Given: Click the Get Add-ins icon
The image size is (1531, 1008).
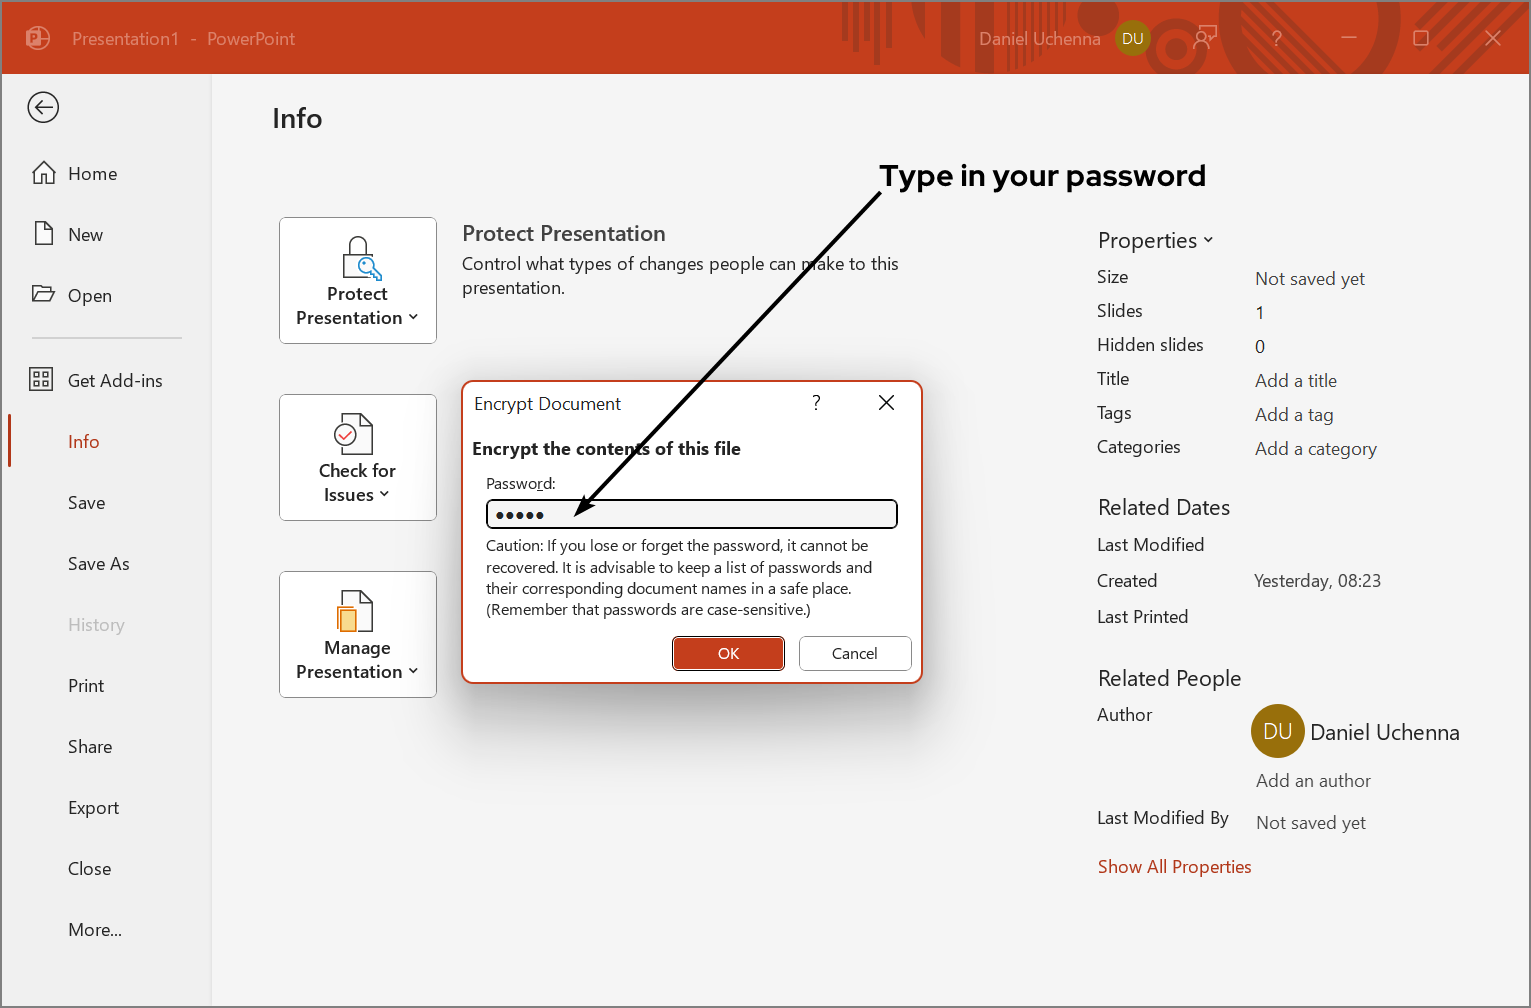Looking at the screenshot, I should (41, 379).
